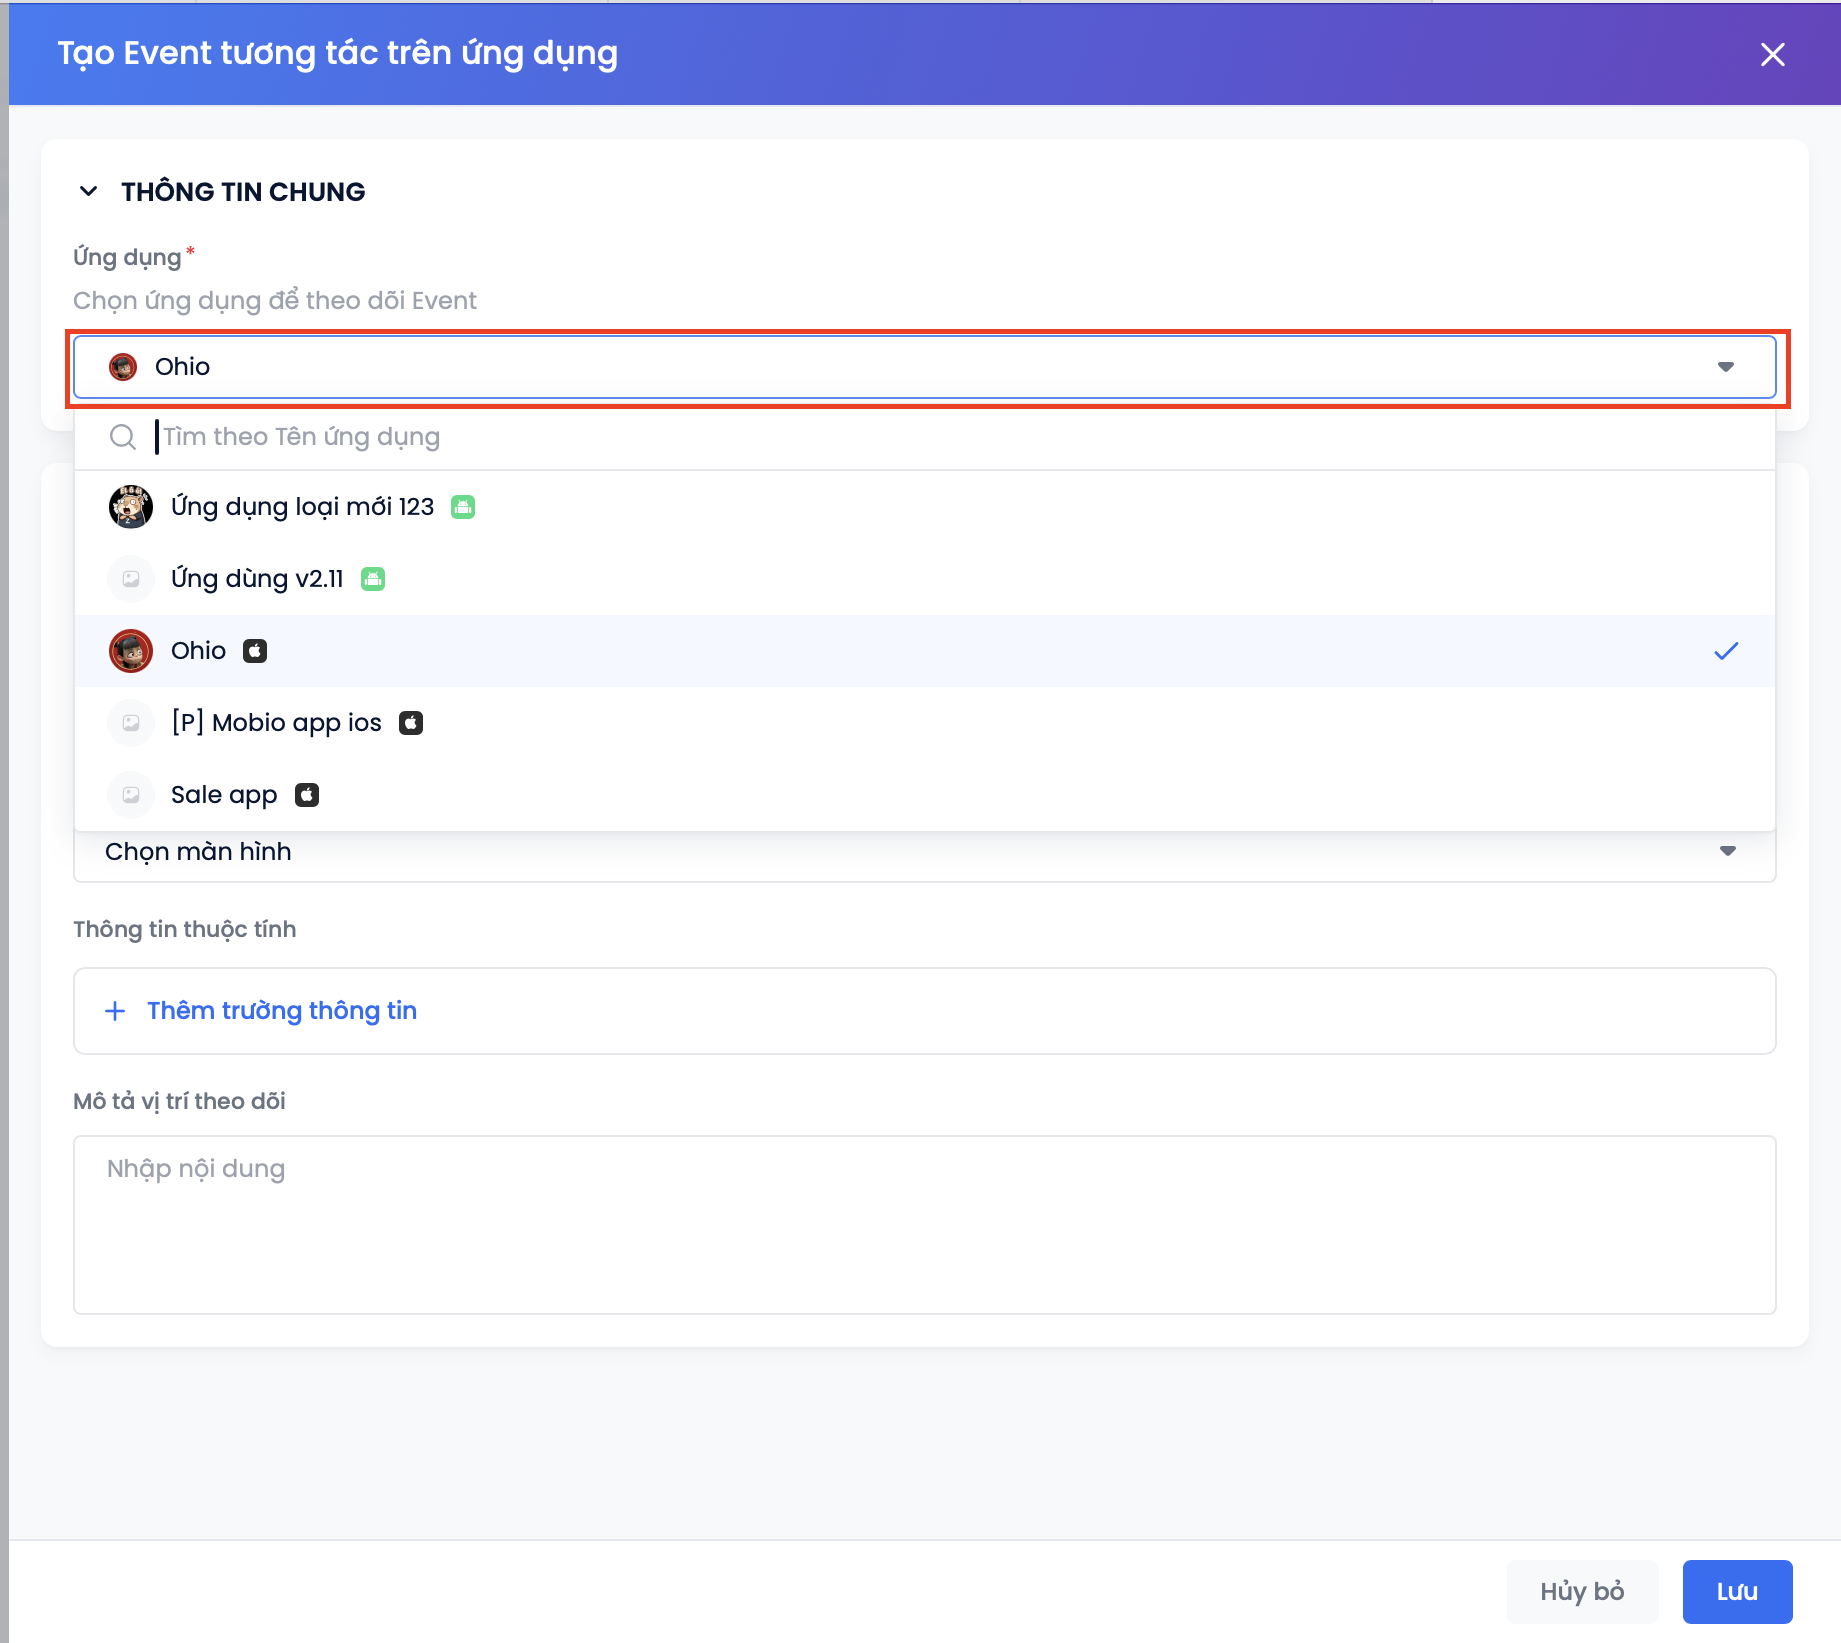
Task: Click the Apple badge beside Sale app
Action: point(307,795)
